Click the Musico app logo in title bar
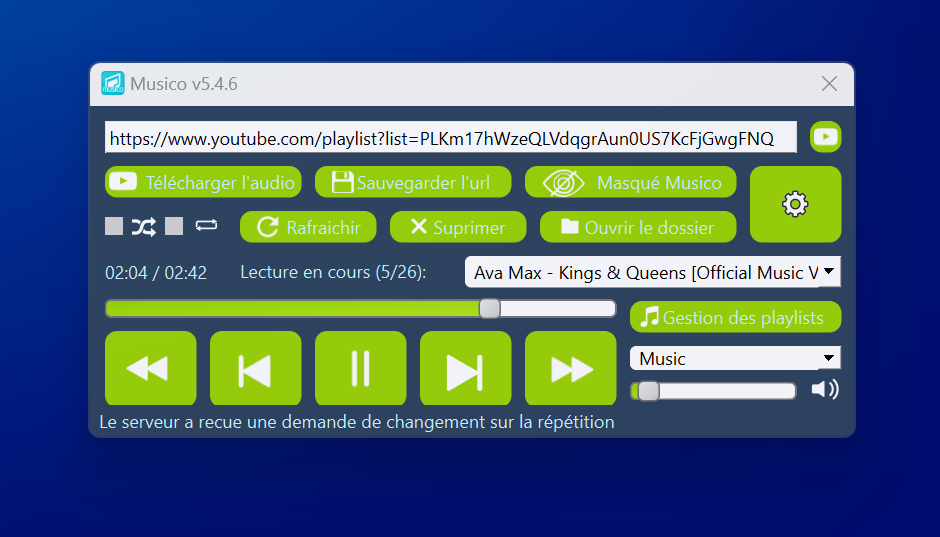Image resolution: width=940 pixels, height=537 pixels. 113,83
